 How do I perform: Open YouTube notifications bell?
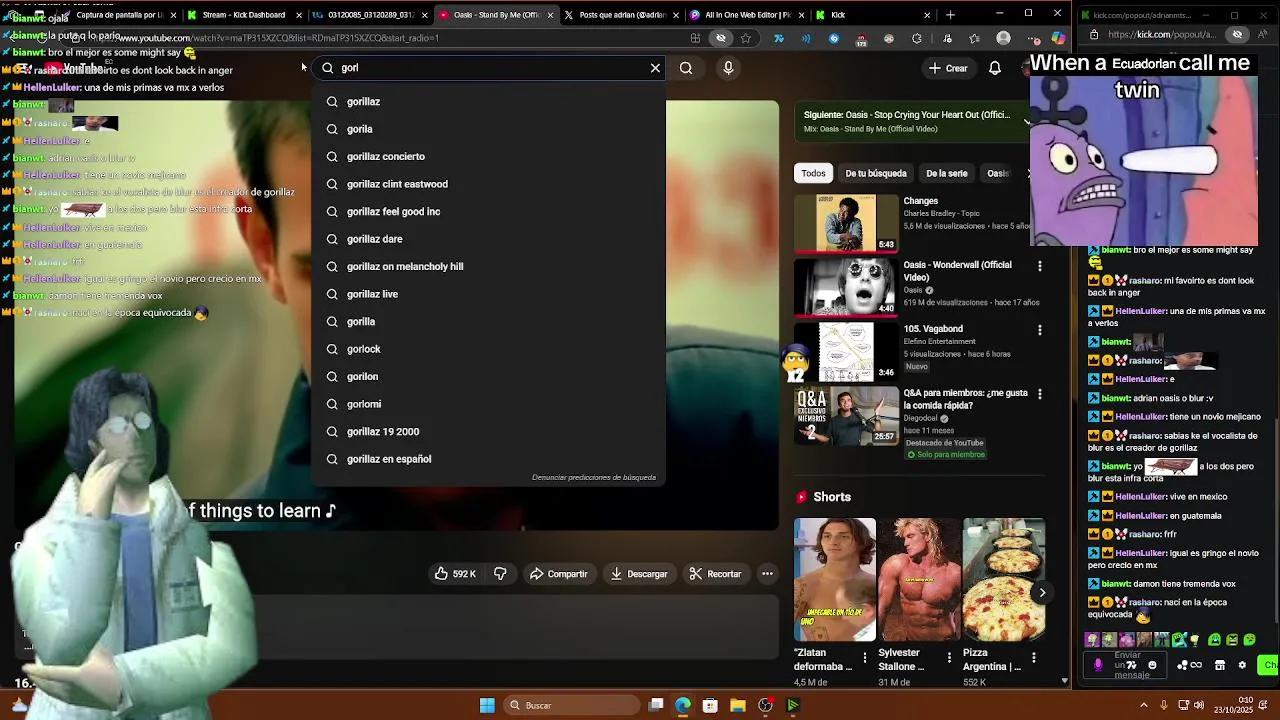tap(995, 68)
